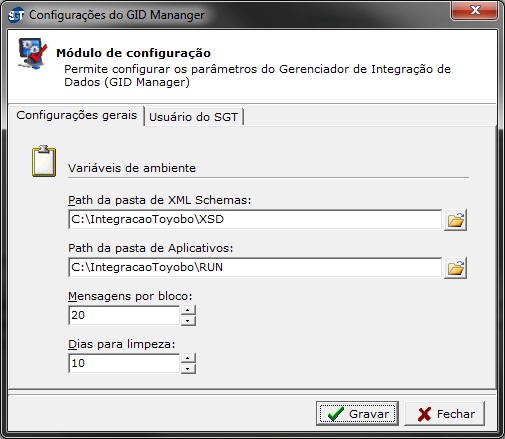Click Dias para limpeza number field

124,363
